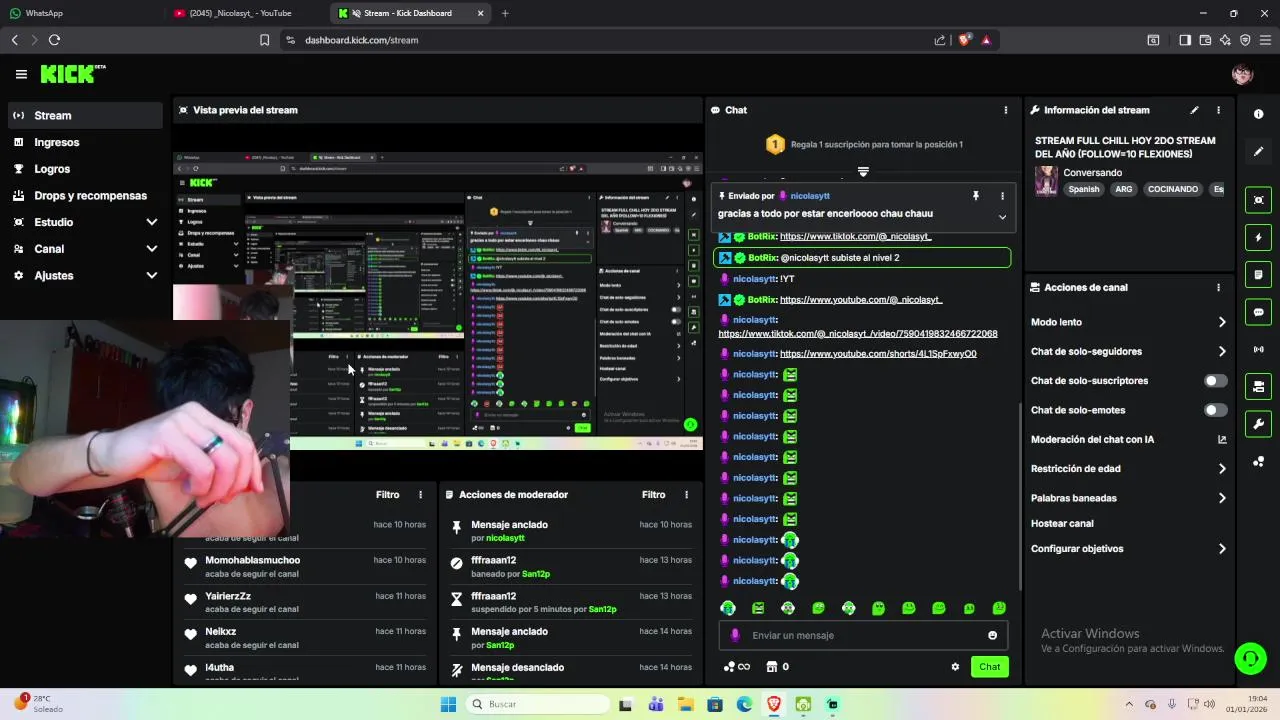
Task: Open Brave browser from the taskbar
Action: click(x=774, y=704)
